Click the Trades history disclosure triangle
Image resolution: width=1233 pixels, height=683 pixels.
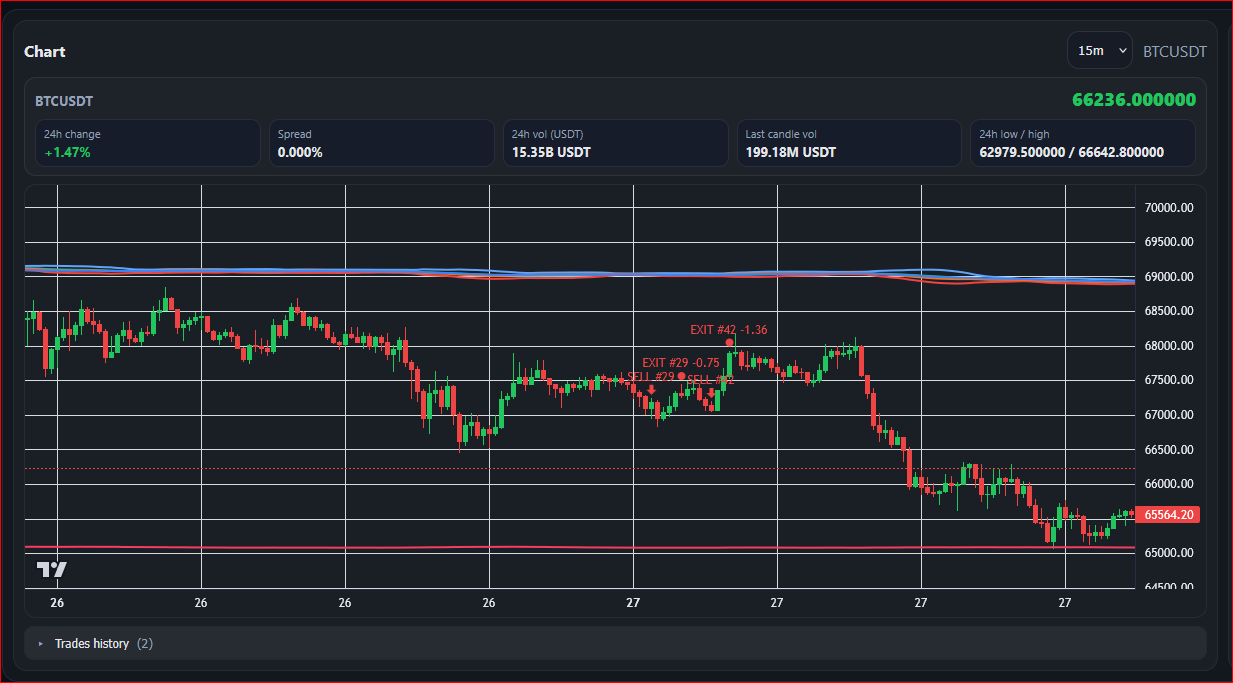[41, 644]
